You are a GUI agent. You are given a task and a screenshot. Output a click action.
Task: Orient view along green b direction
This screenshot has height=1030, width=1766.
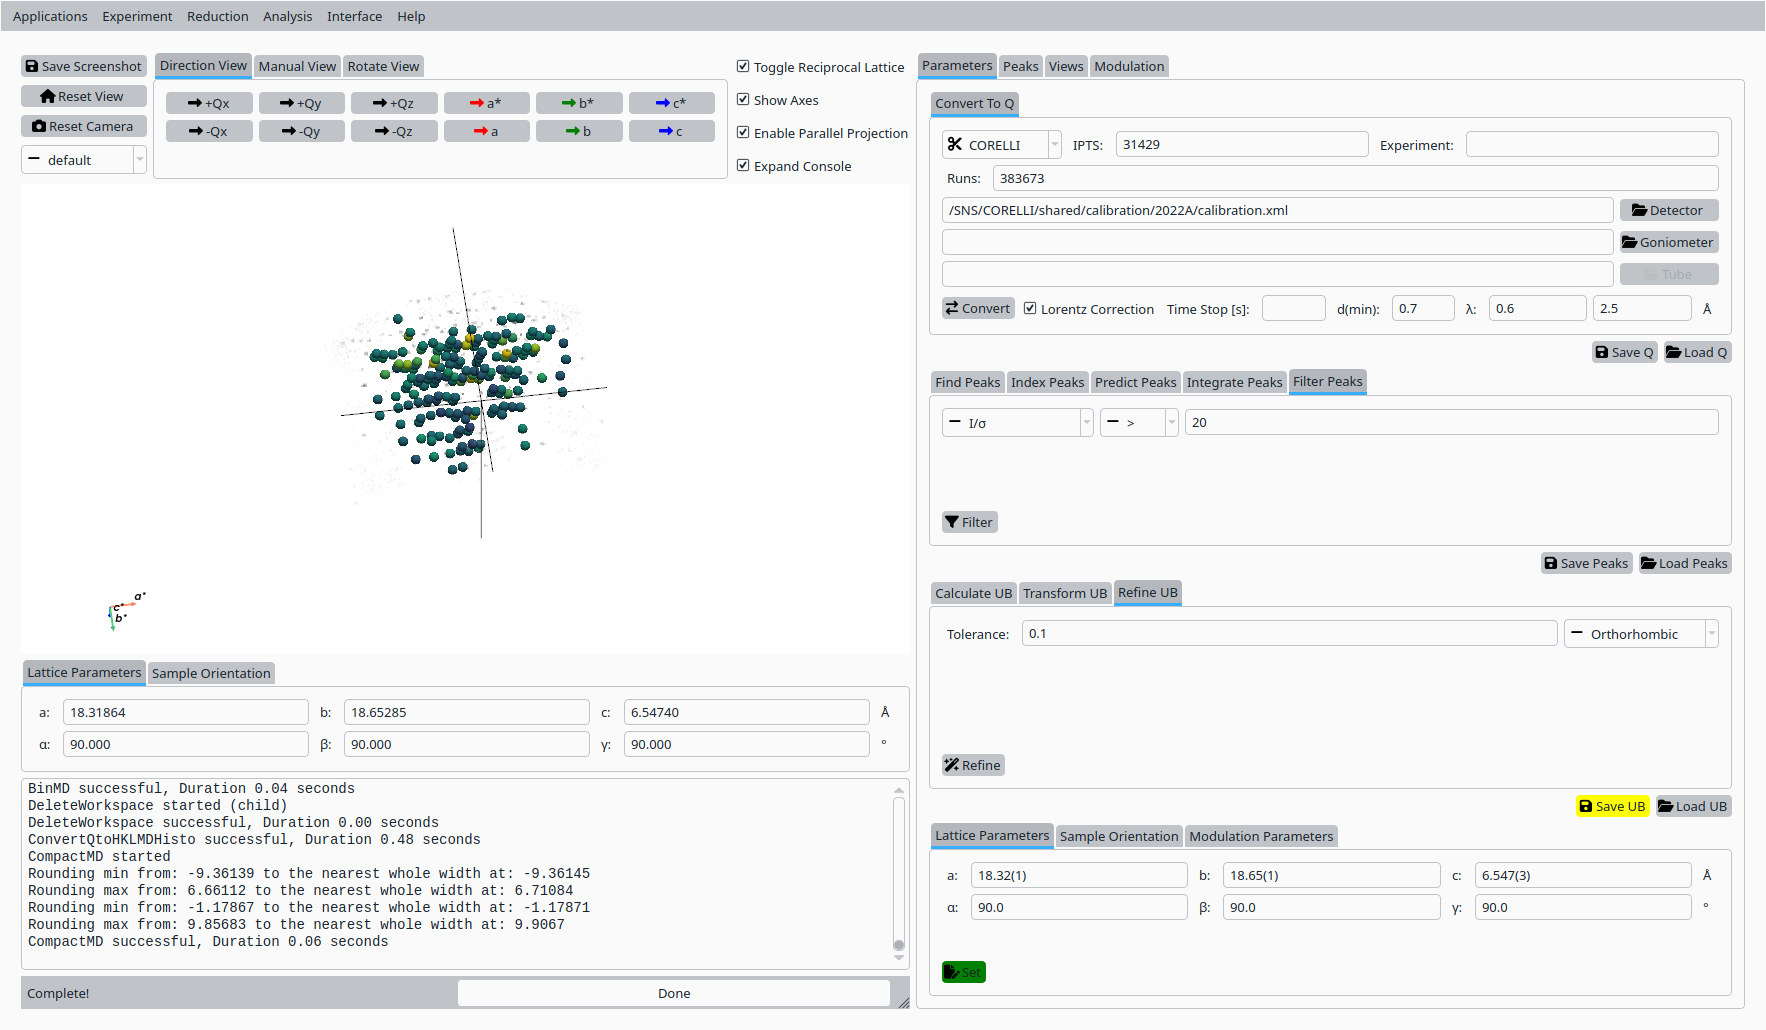pos(579,131)
